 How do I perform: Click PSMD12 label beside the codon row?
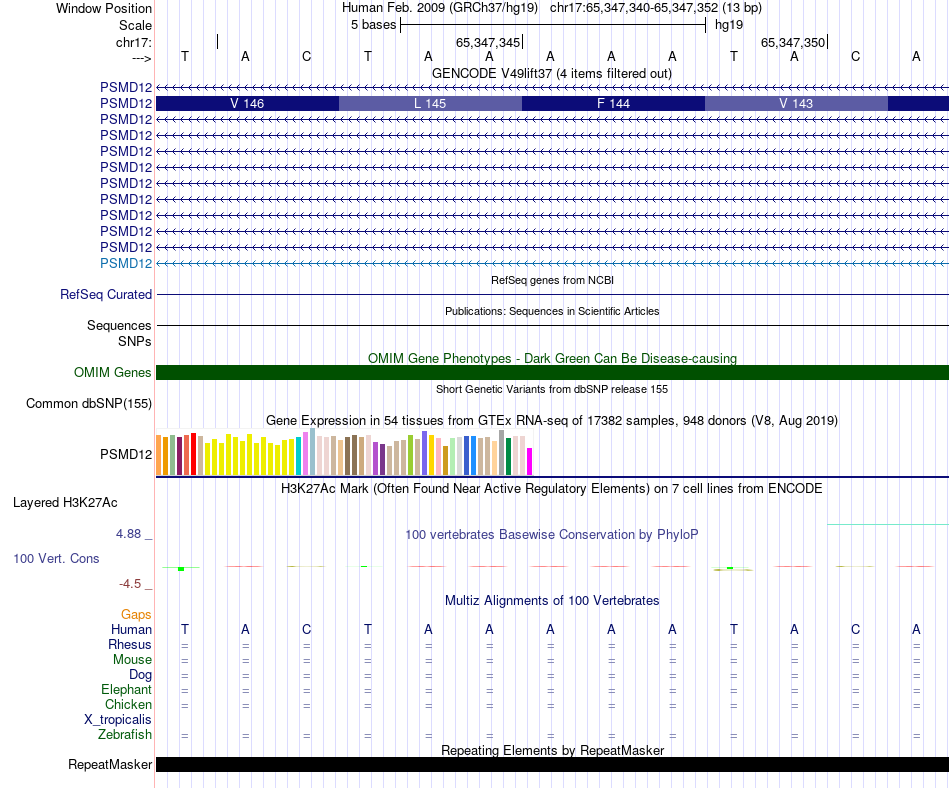(126, 104)
